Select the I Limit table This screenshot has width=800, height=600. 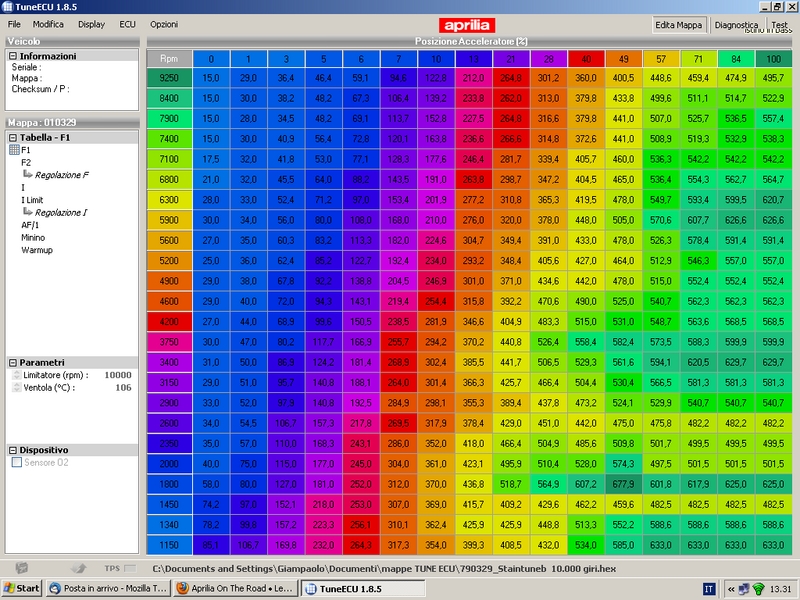coord(32,200)
